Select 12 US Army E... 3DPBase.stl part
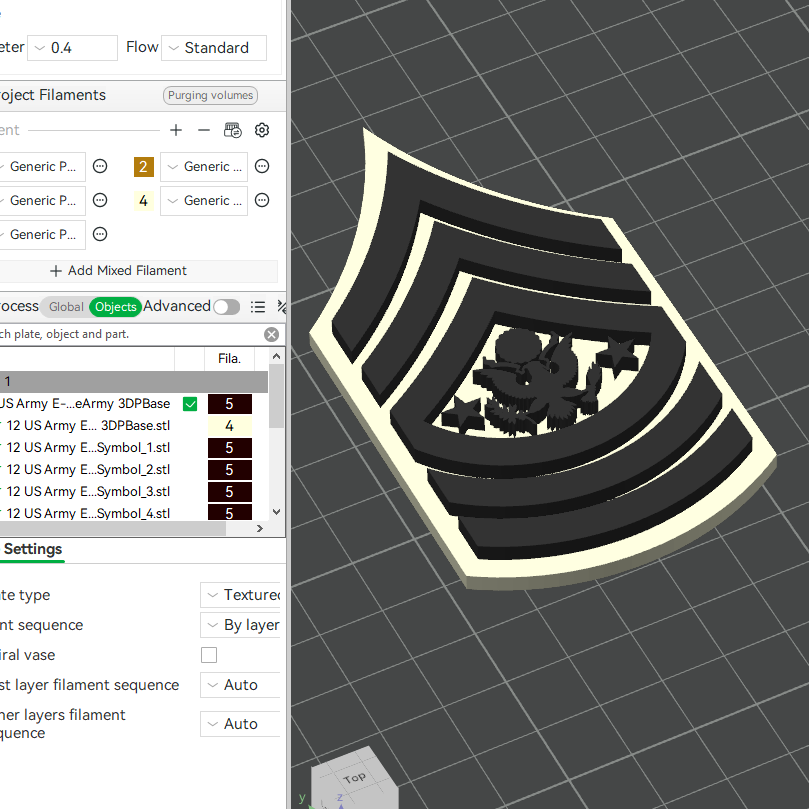Viewport: 809px width, 809px height. (88, 426)
